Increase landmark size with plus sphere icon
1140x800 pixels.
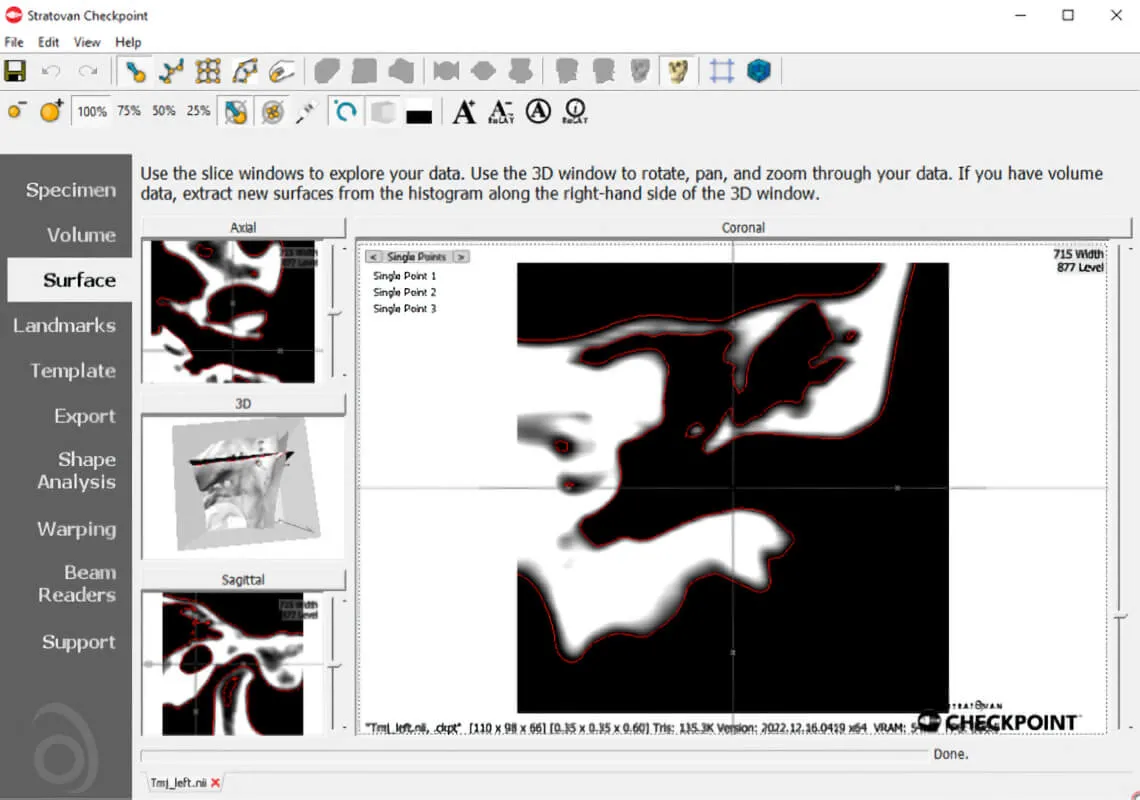pos(51,111)
